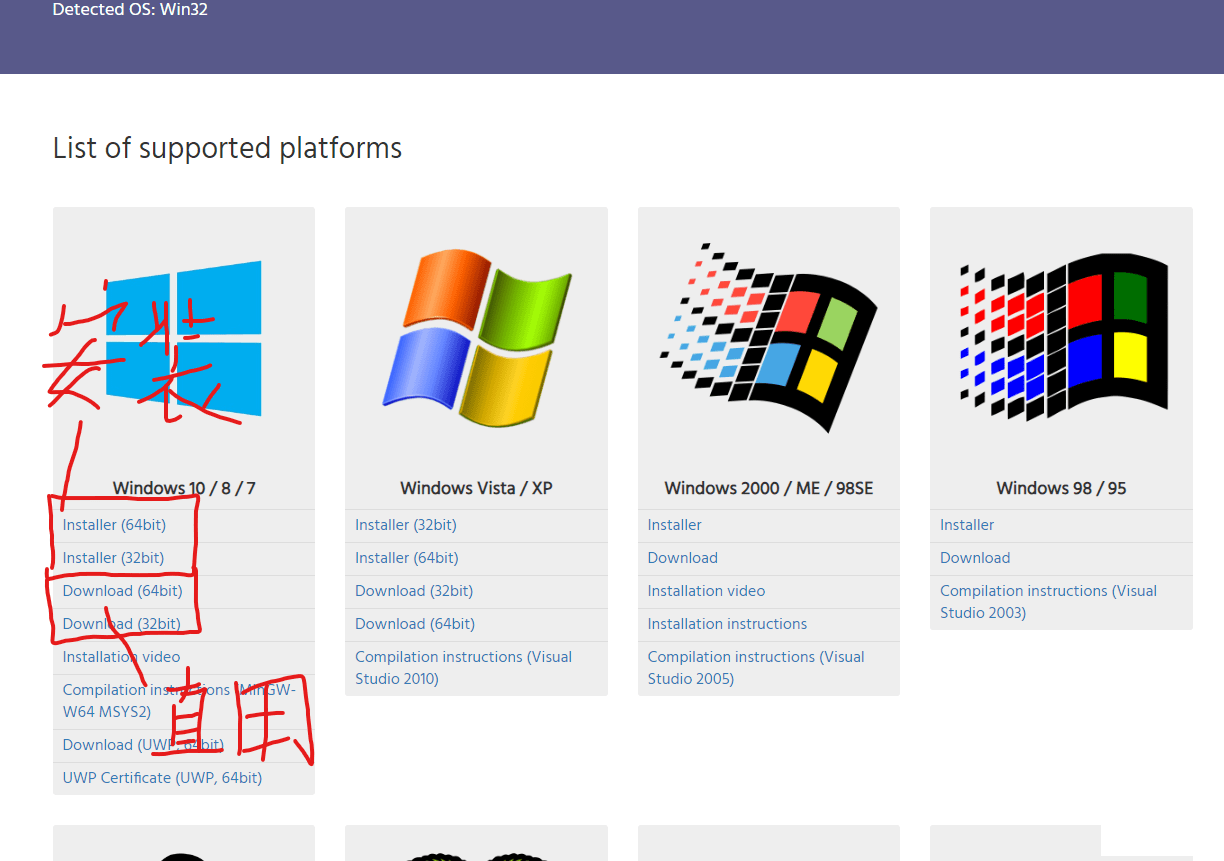Open Visual Studio 2010 compilation instructions
1224x861 pixels.
click(x=463, y=668)
